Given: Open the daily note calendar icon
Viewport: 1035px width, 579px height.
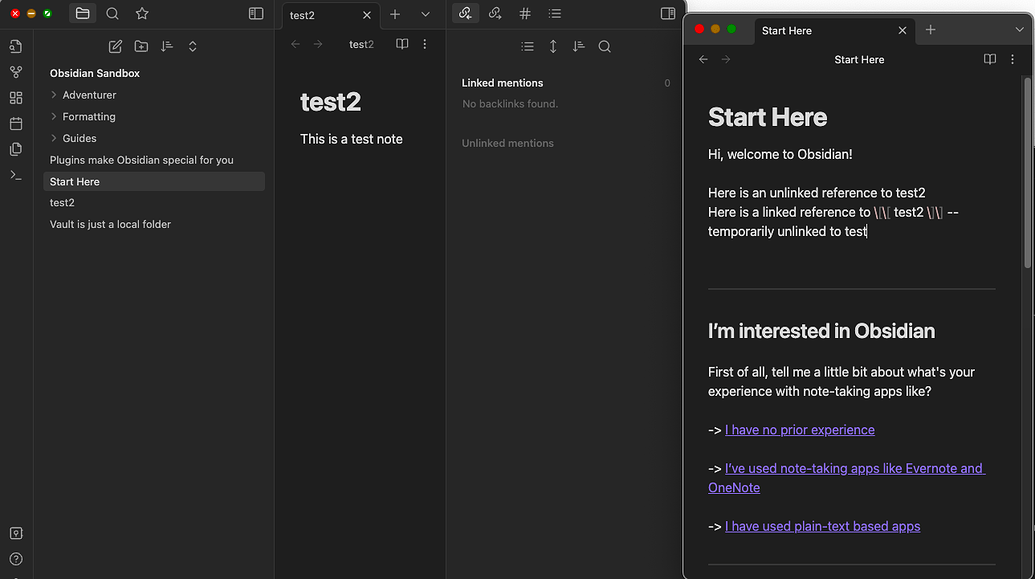Looking at the screenshot, I should coord(15,124).
